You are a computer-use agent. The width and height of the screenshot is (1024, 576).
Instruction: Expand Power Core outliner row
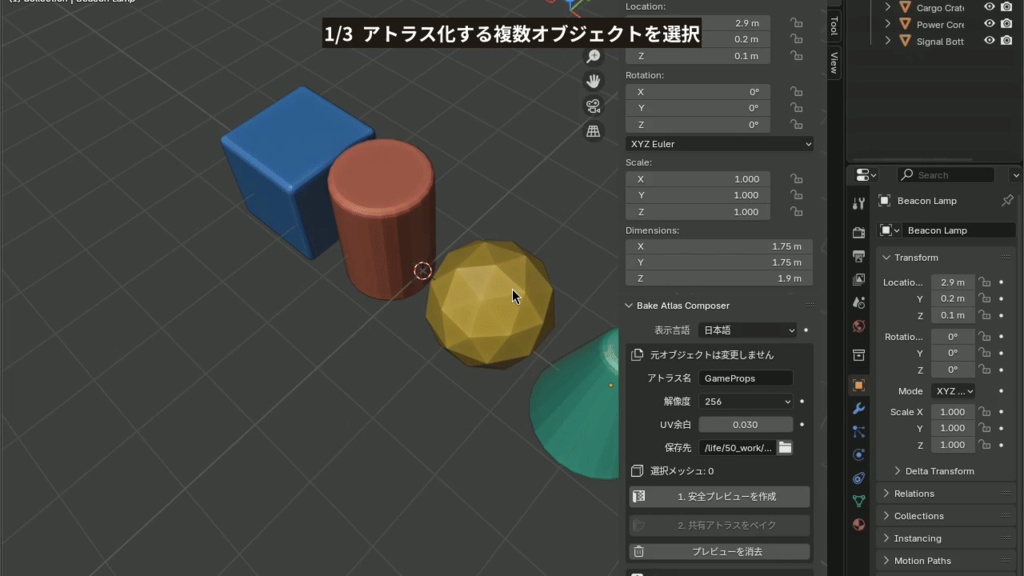click(888, 24)
